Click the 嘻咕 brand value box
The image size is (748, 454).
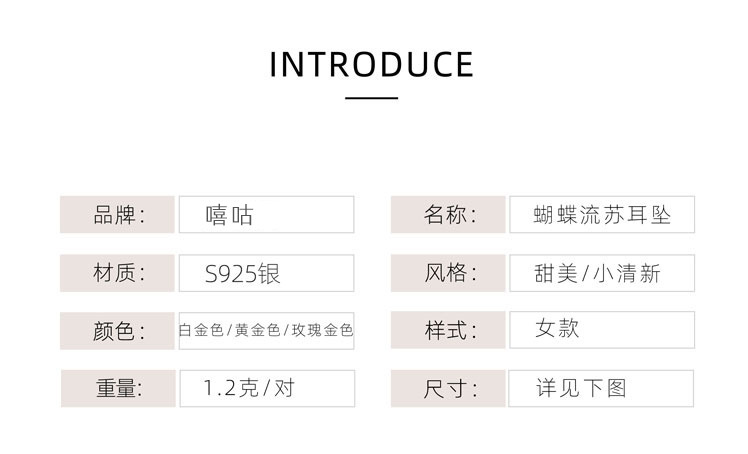(x=266, y=215)
